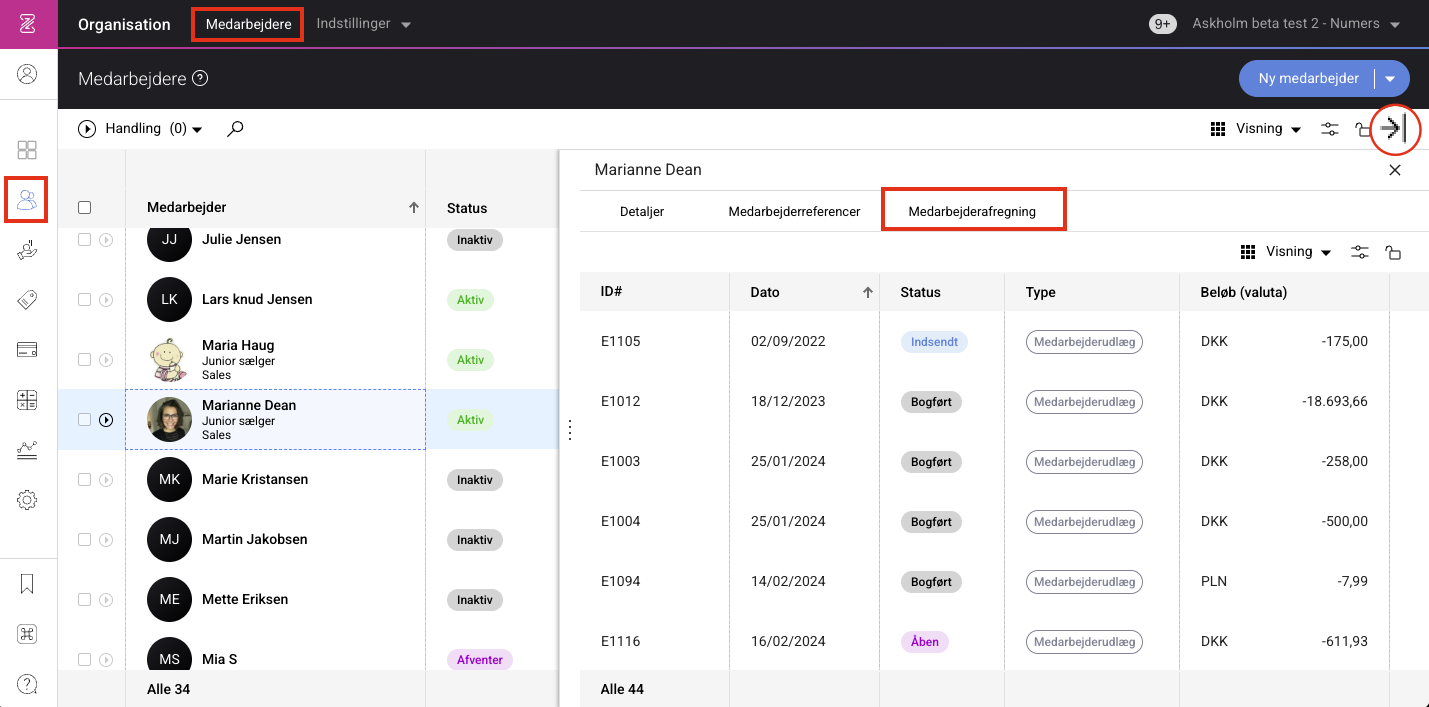Open the 9+ notifications badge
This screenshot has height=707, width=1429.
coord(1163,24)
